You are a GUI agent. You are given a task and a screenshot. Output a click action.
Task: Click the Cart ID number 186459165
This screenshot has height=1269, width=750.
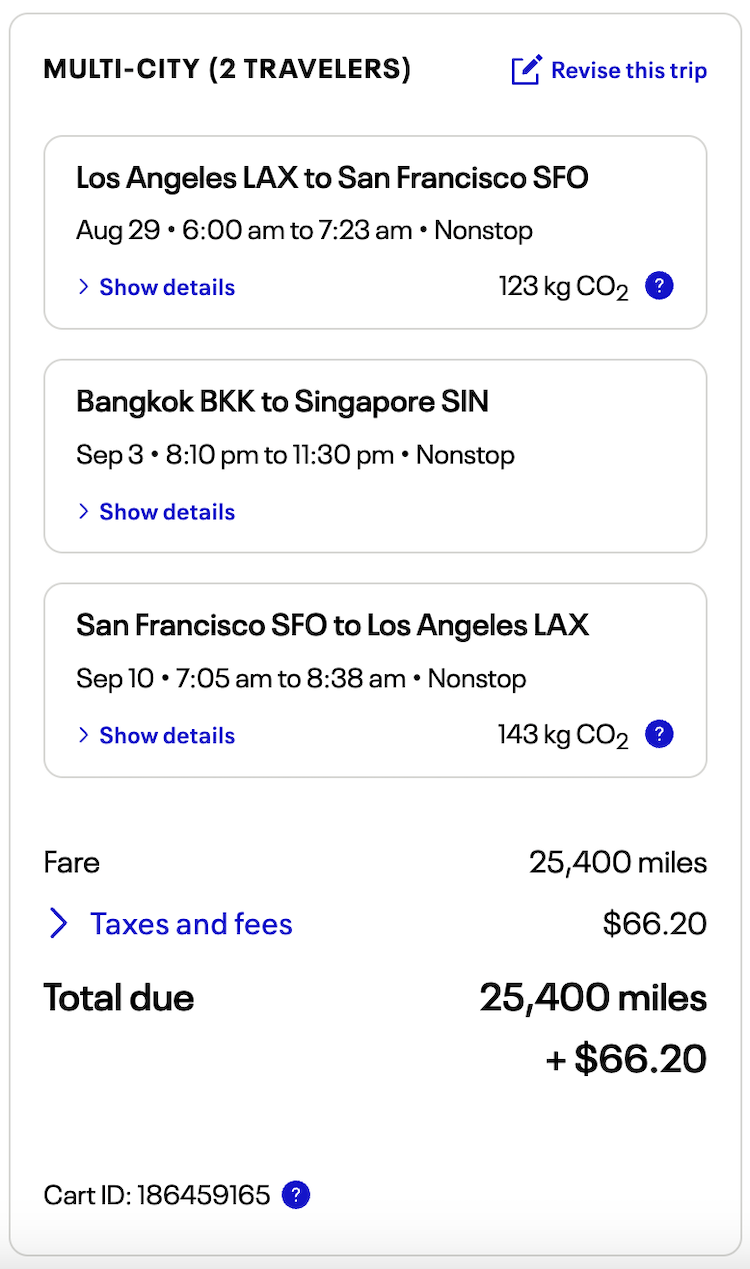[x=203, y=1195]
